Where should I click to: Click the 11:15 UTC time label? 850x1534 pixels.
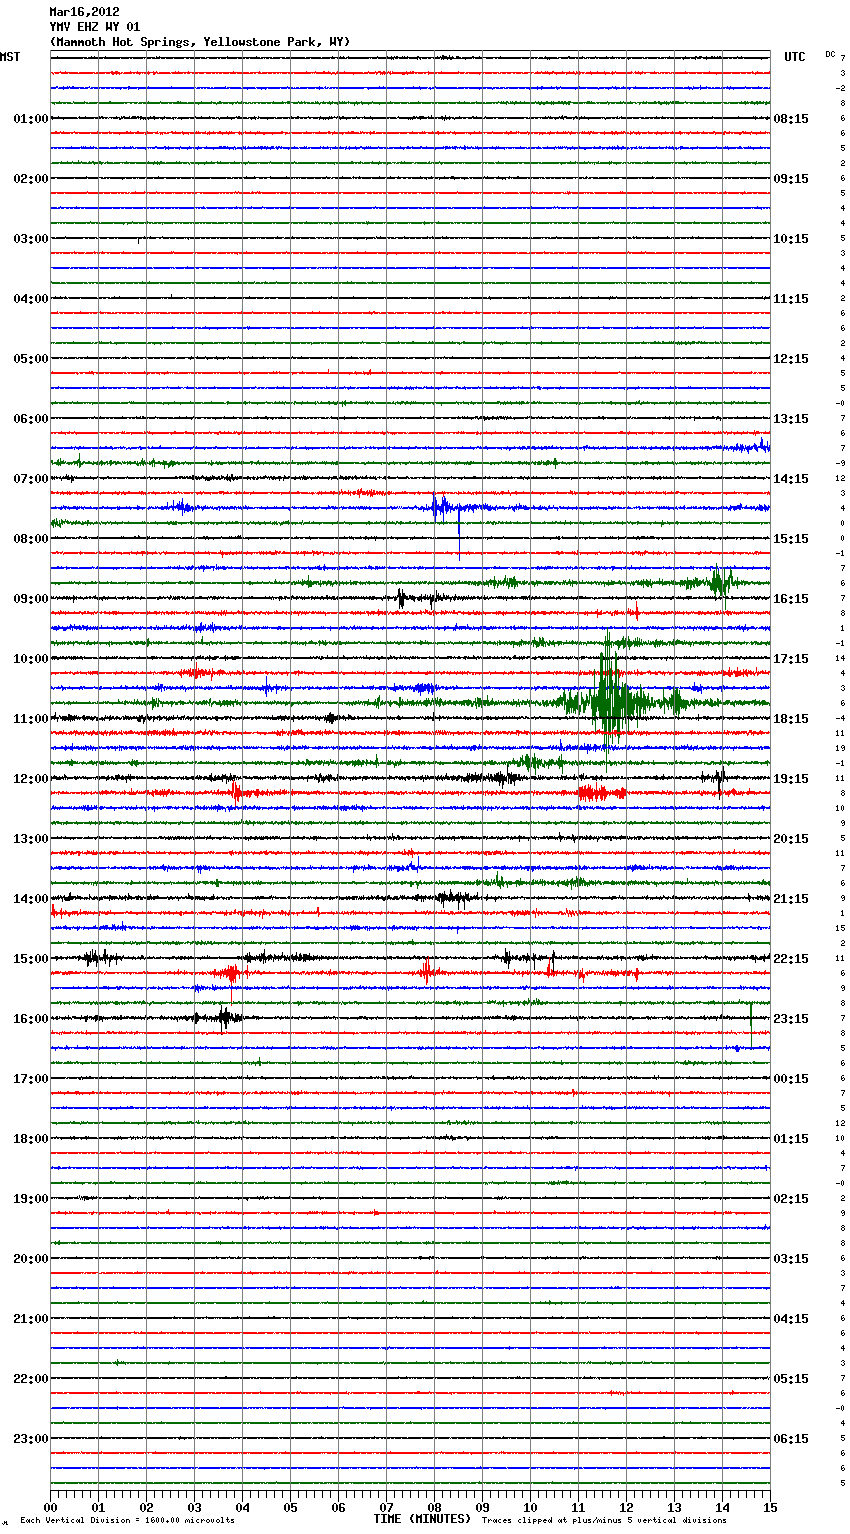pyautogui.click(x=791, y=299)
